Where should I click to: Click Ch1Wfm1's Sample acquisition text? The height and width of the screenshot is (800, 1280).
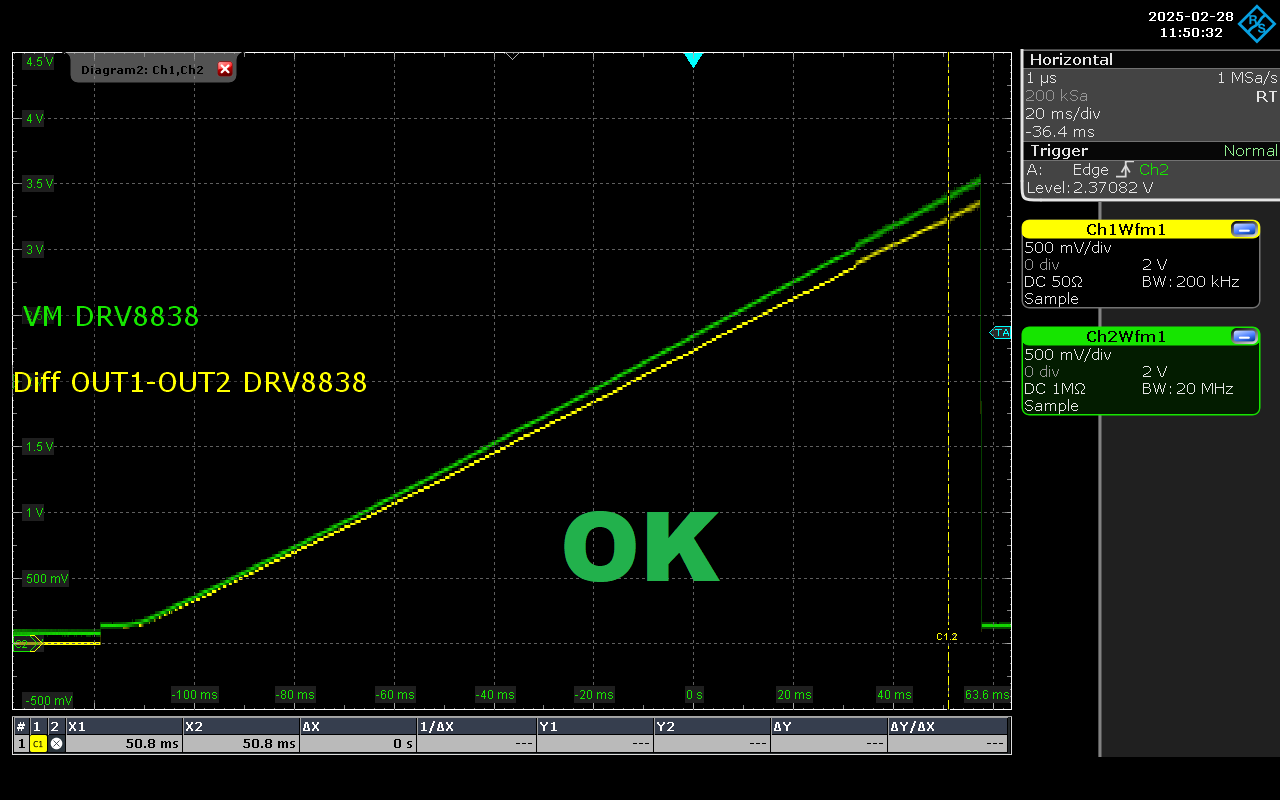(x=1052, y=299)
